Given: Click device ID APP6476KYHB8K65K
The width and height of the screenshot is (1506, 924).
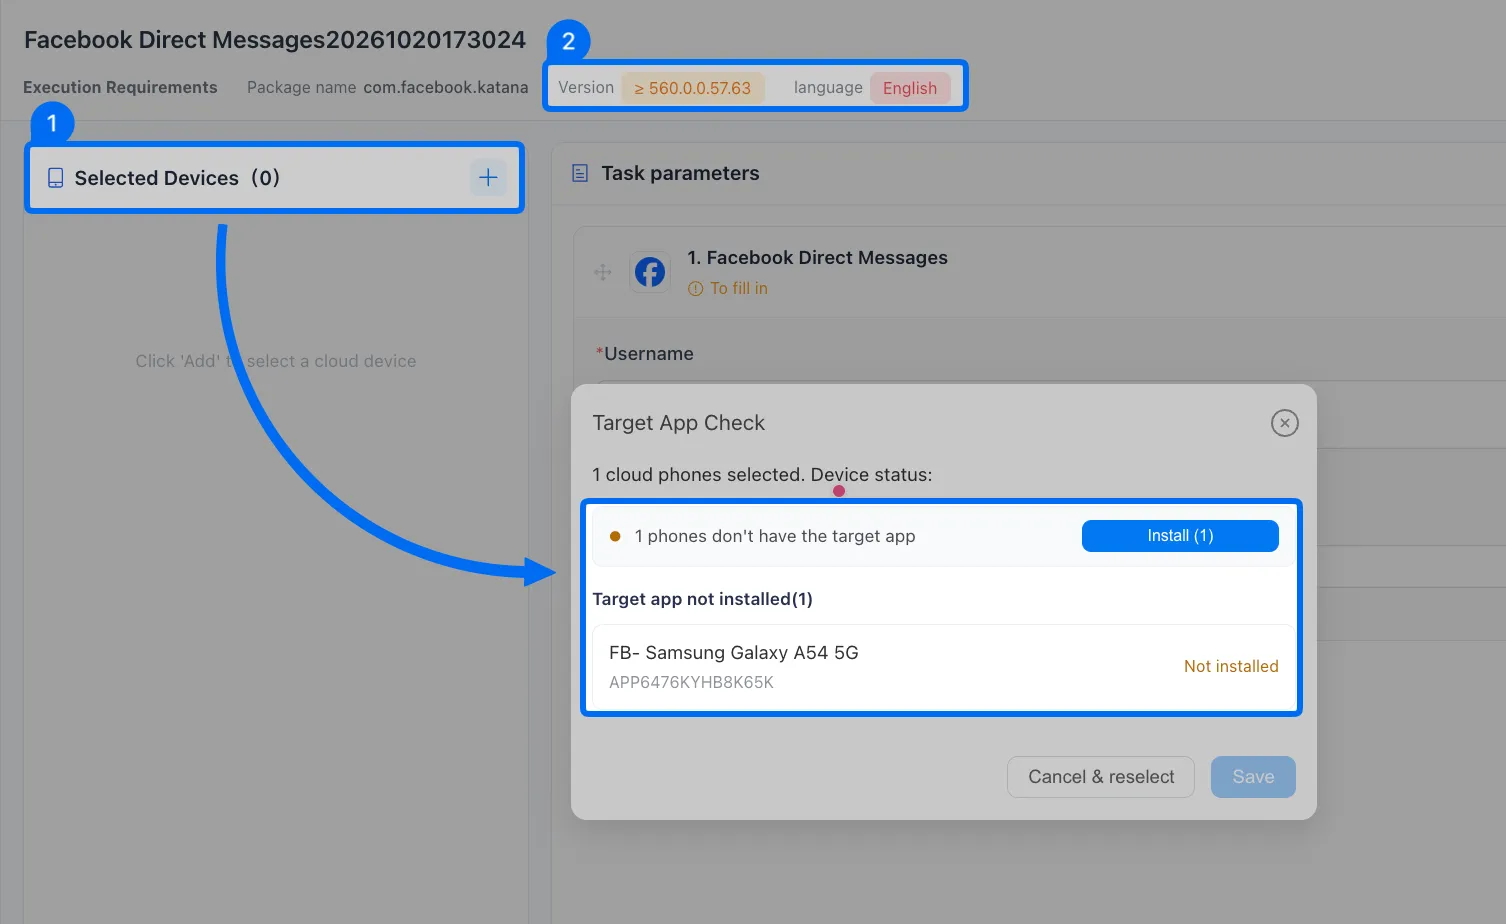Looking at the screenshot, I should (x=691, y=682).
